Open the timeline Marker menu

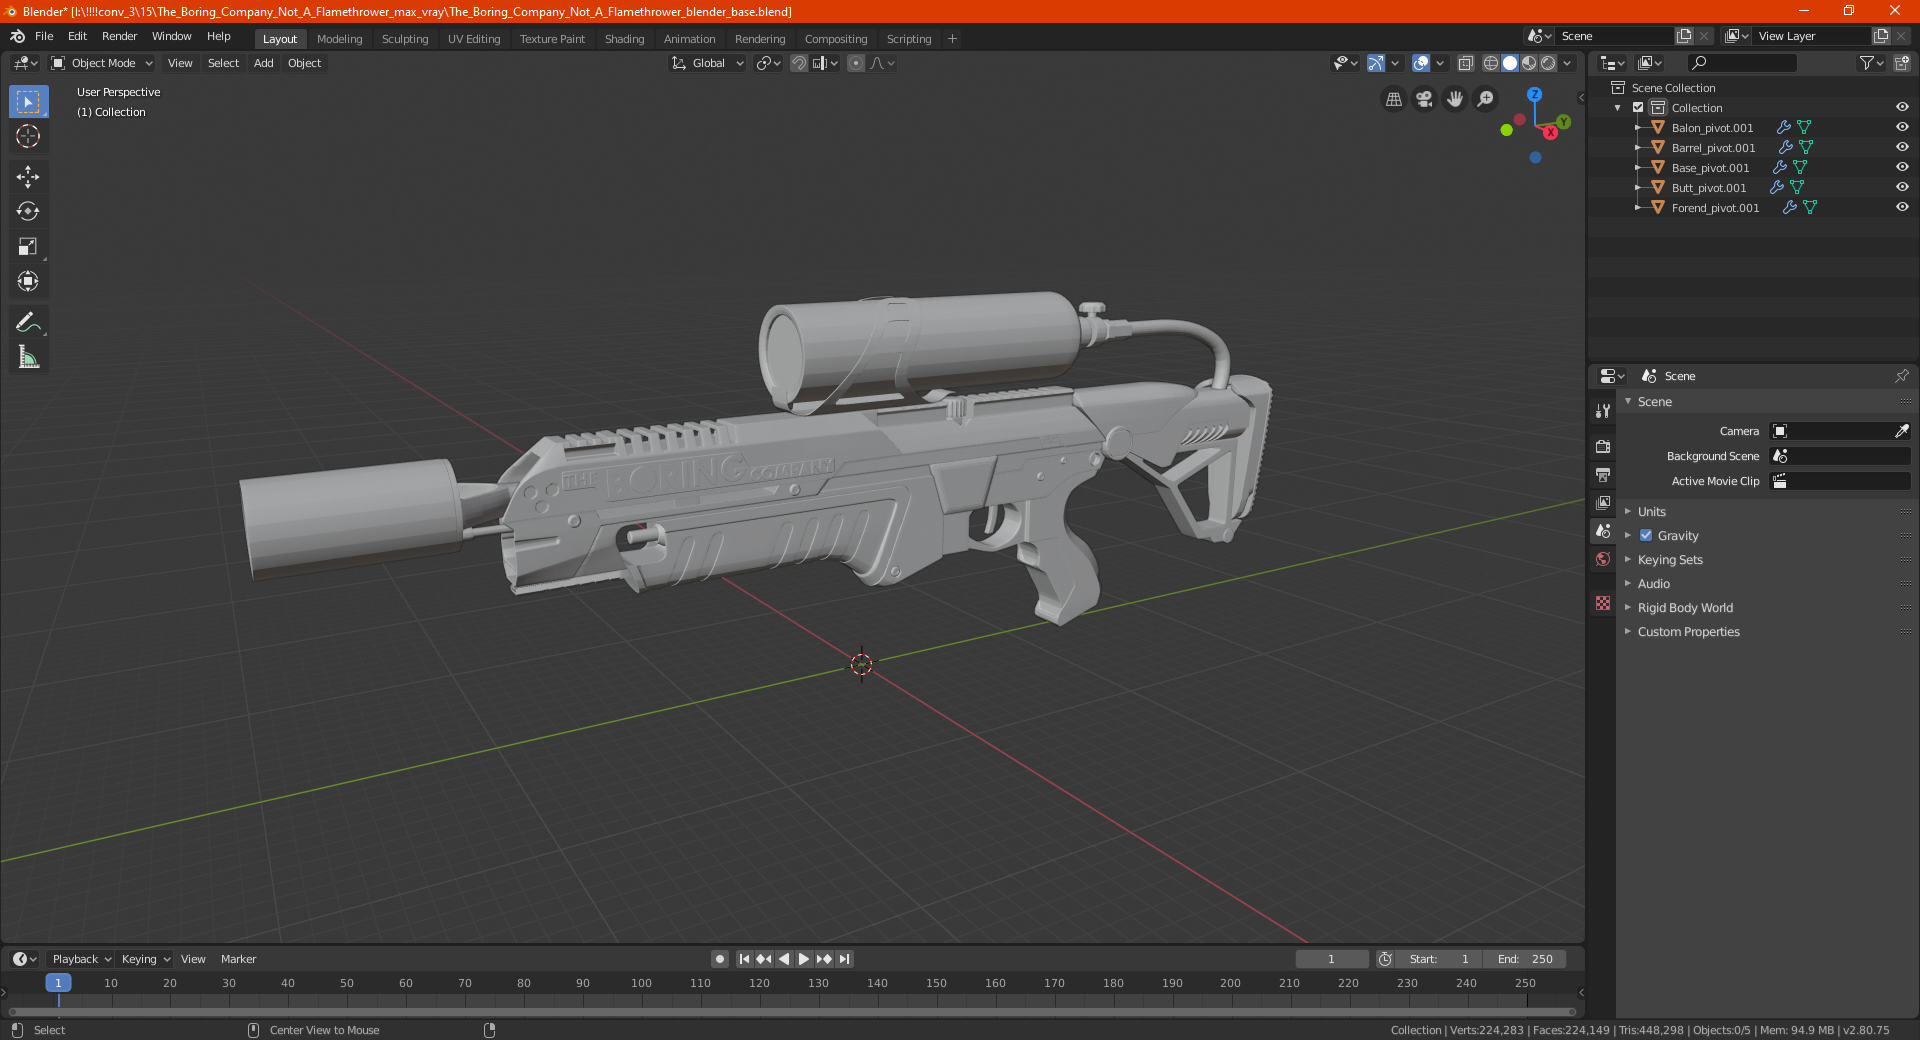[x=238, y=959]
